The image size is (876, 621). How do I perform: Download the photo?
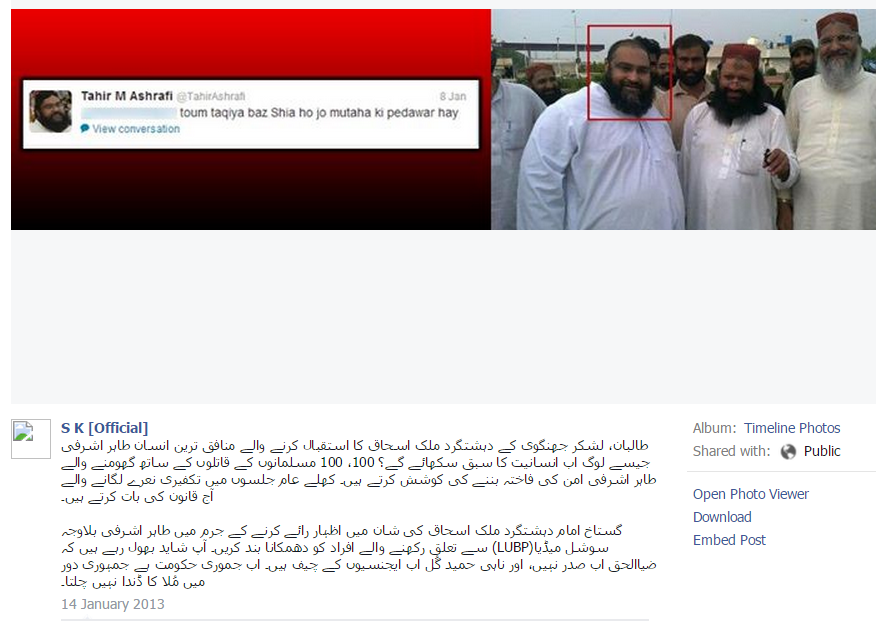tap(722, 517)
